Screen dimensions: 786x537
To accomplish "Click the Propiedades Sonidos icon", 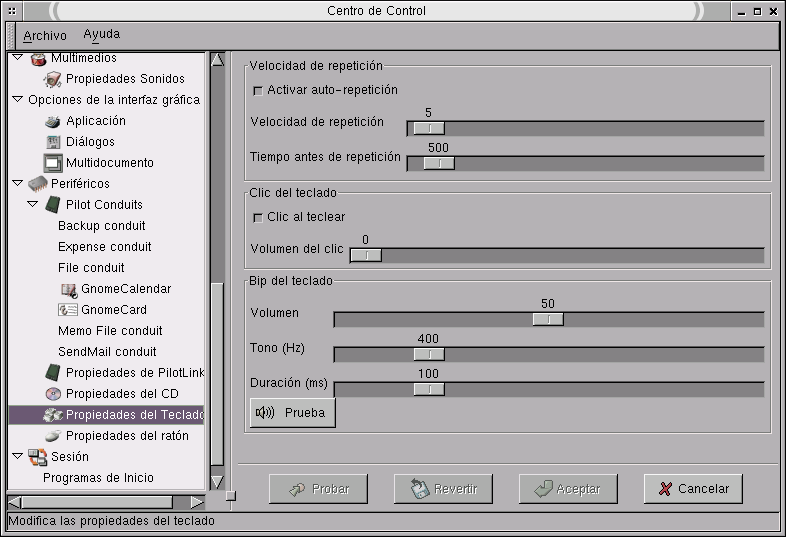I will click(x=53, y=79).
